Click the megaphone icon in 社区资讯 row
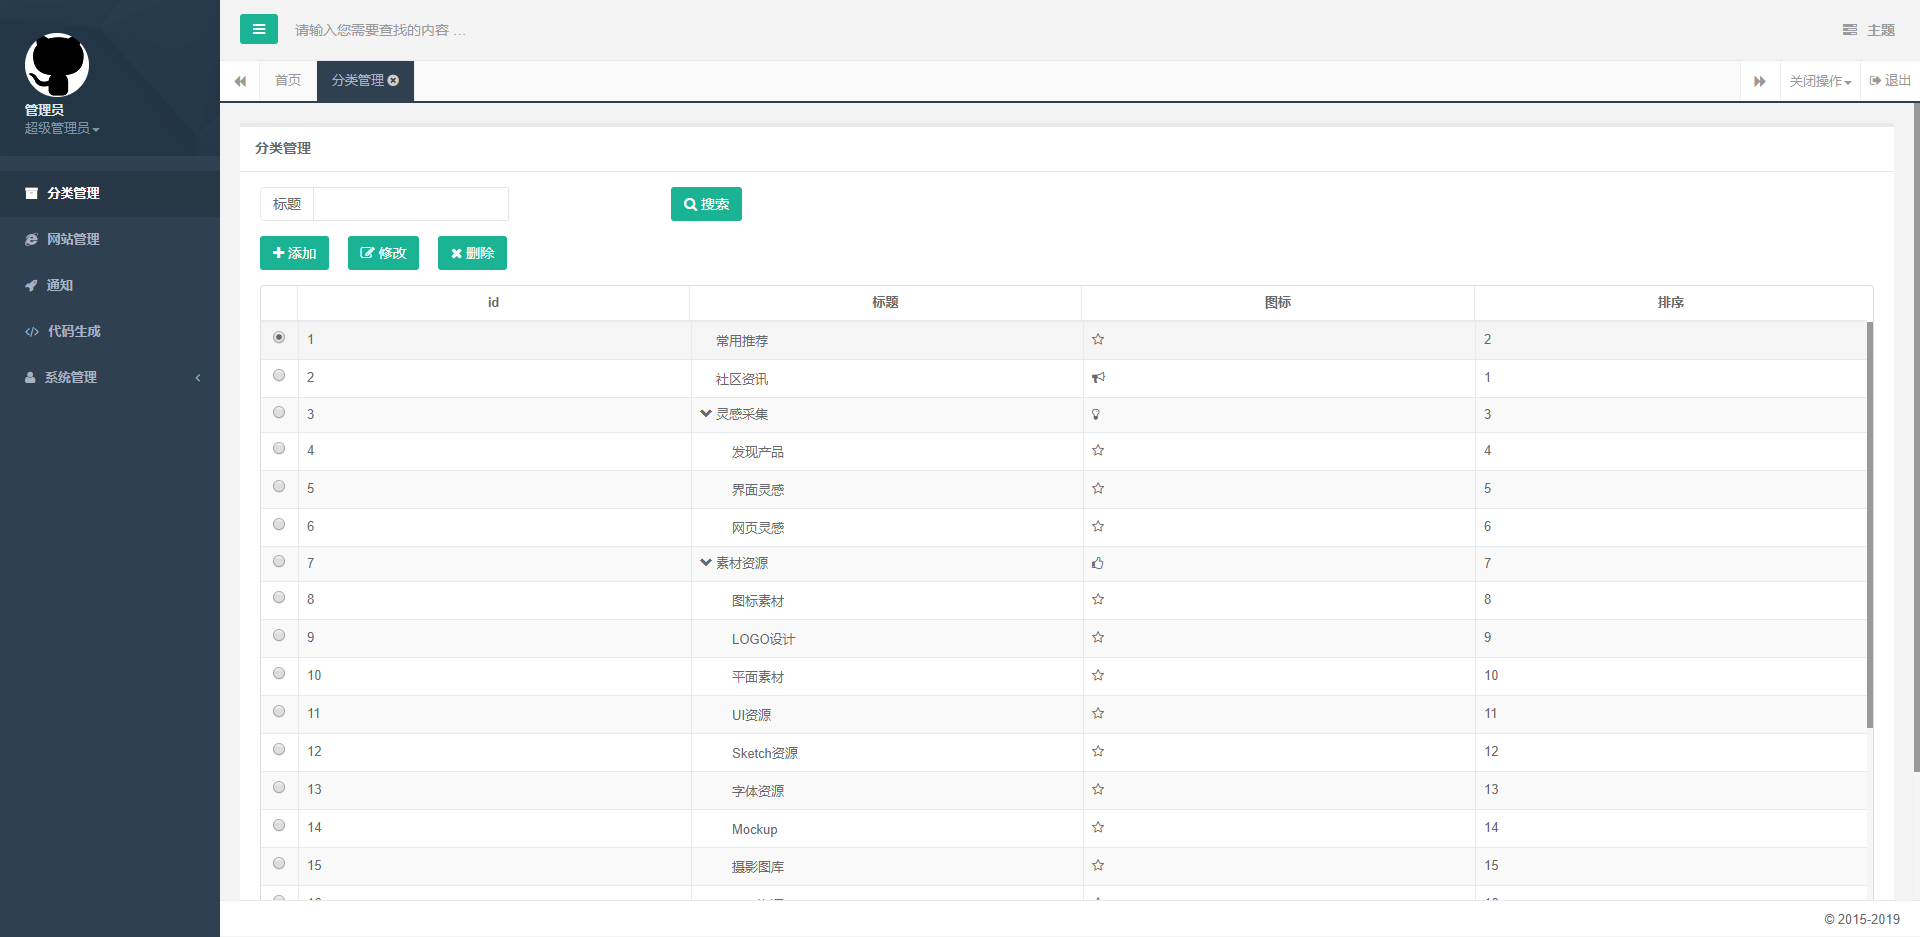The image size is (1920, 937). click(1098, 378)
